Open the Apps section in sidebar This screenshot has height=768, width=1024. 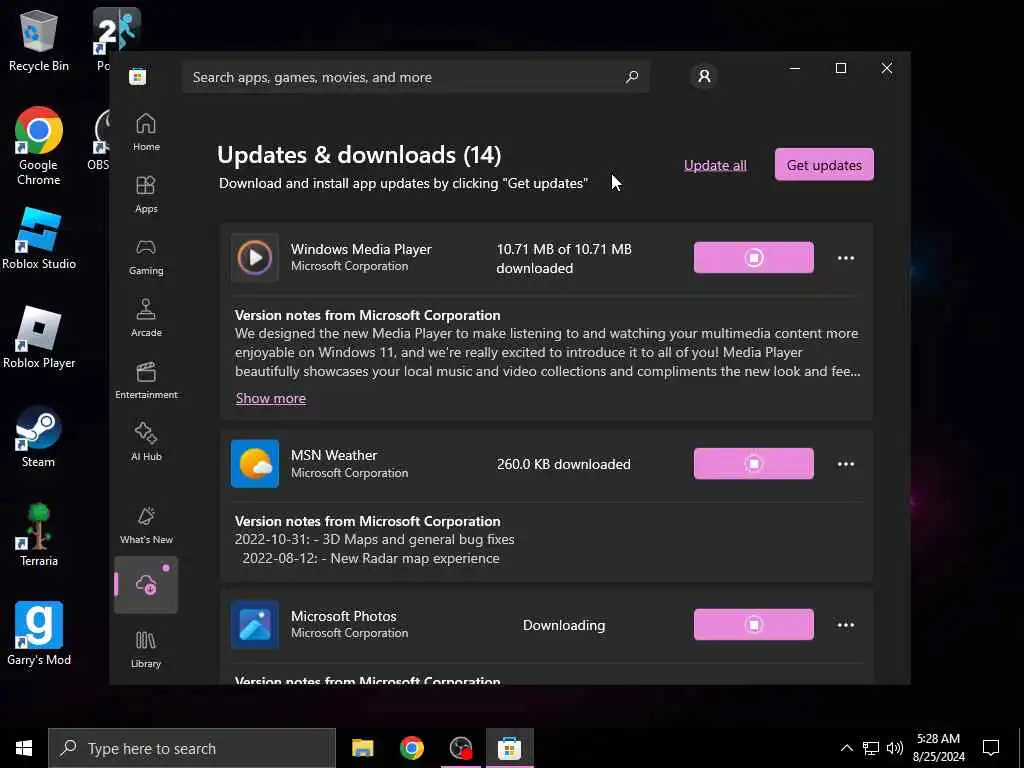coord(146,194)
